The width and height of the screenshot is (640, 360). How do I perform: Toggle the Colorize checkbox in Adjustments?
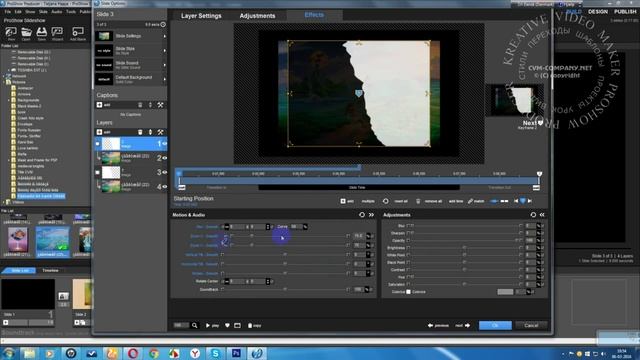point(409,292)
